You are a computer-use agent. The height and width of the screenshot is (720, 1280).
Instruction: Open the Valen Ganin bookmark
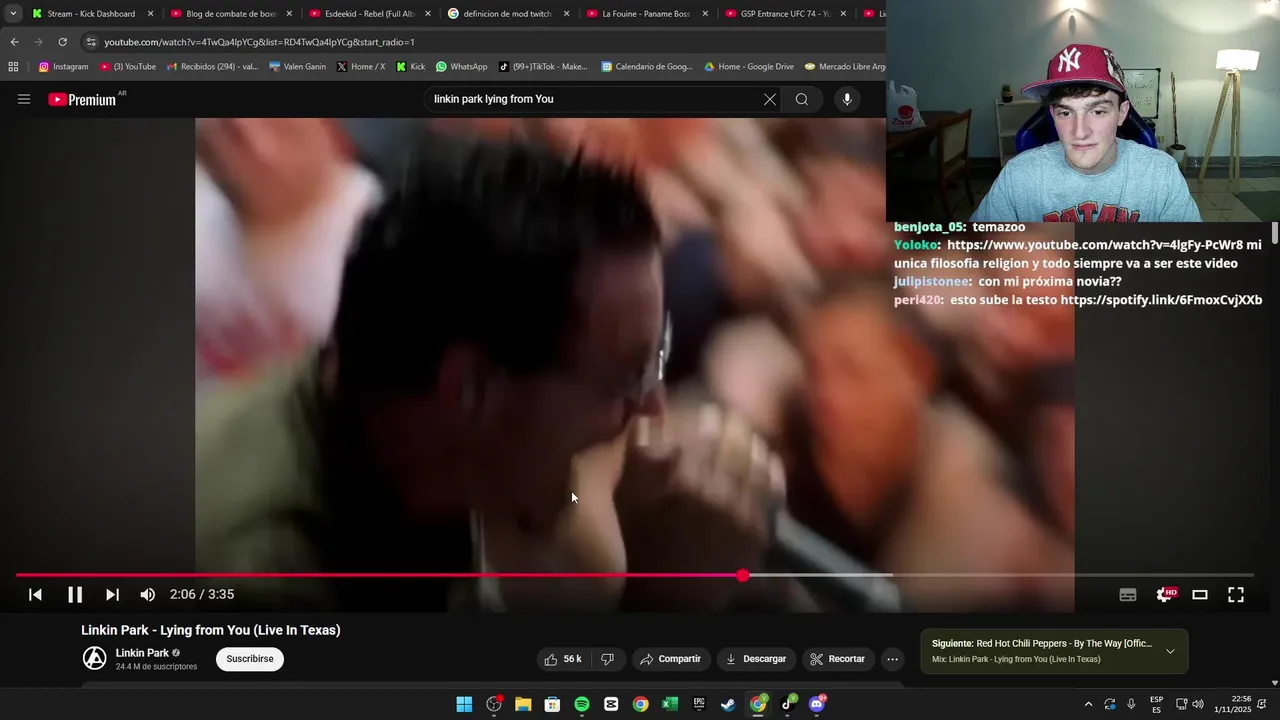coord(297,67)
